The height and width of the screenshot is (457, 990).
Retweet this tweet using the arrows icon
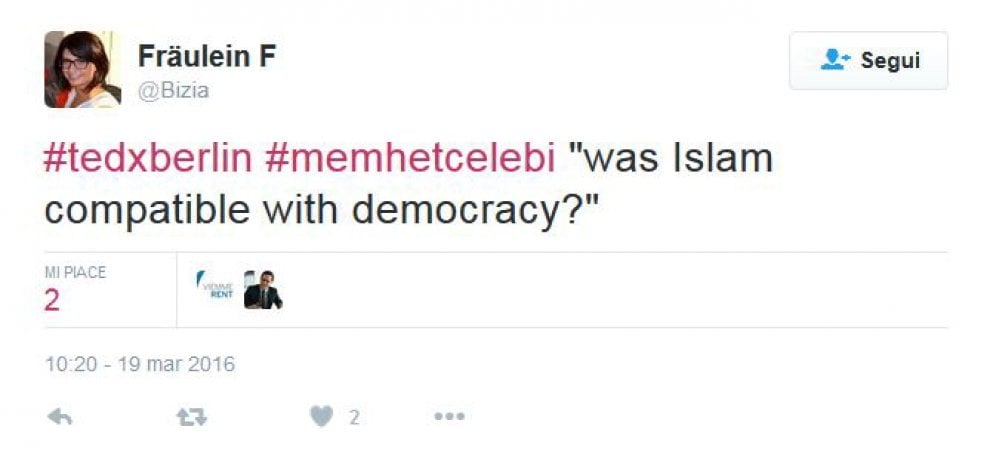point(191,417)
